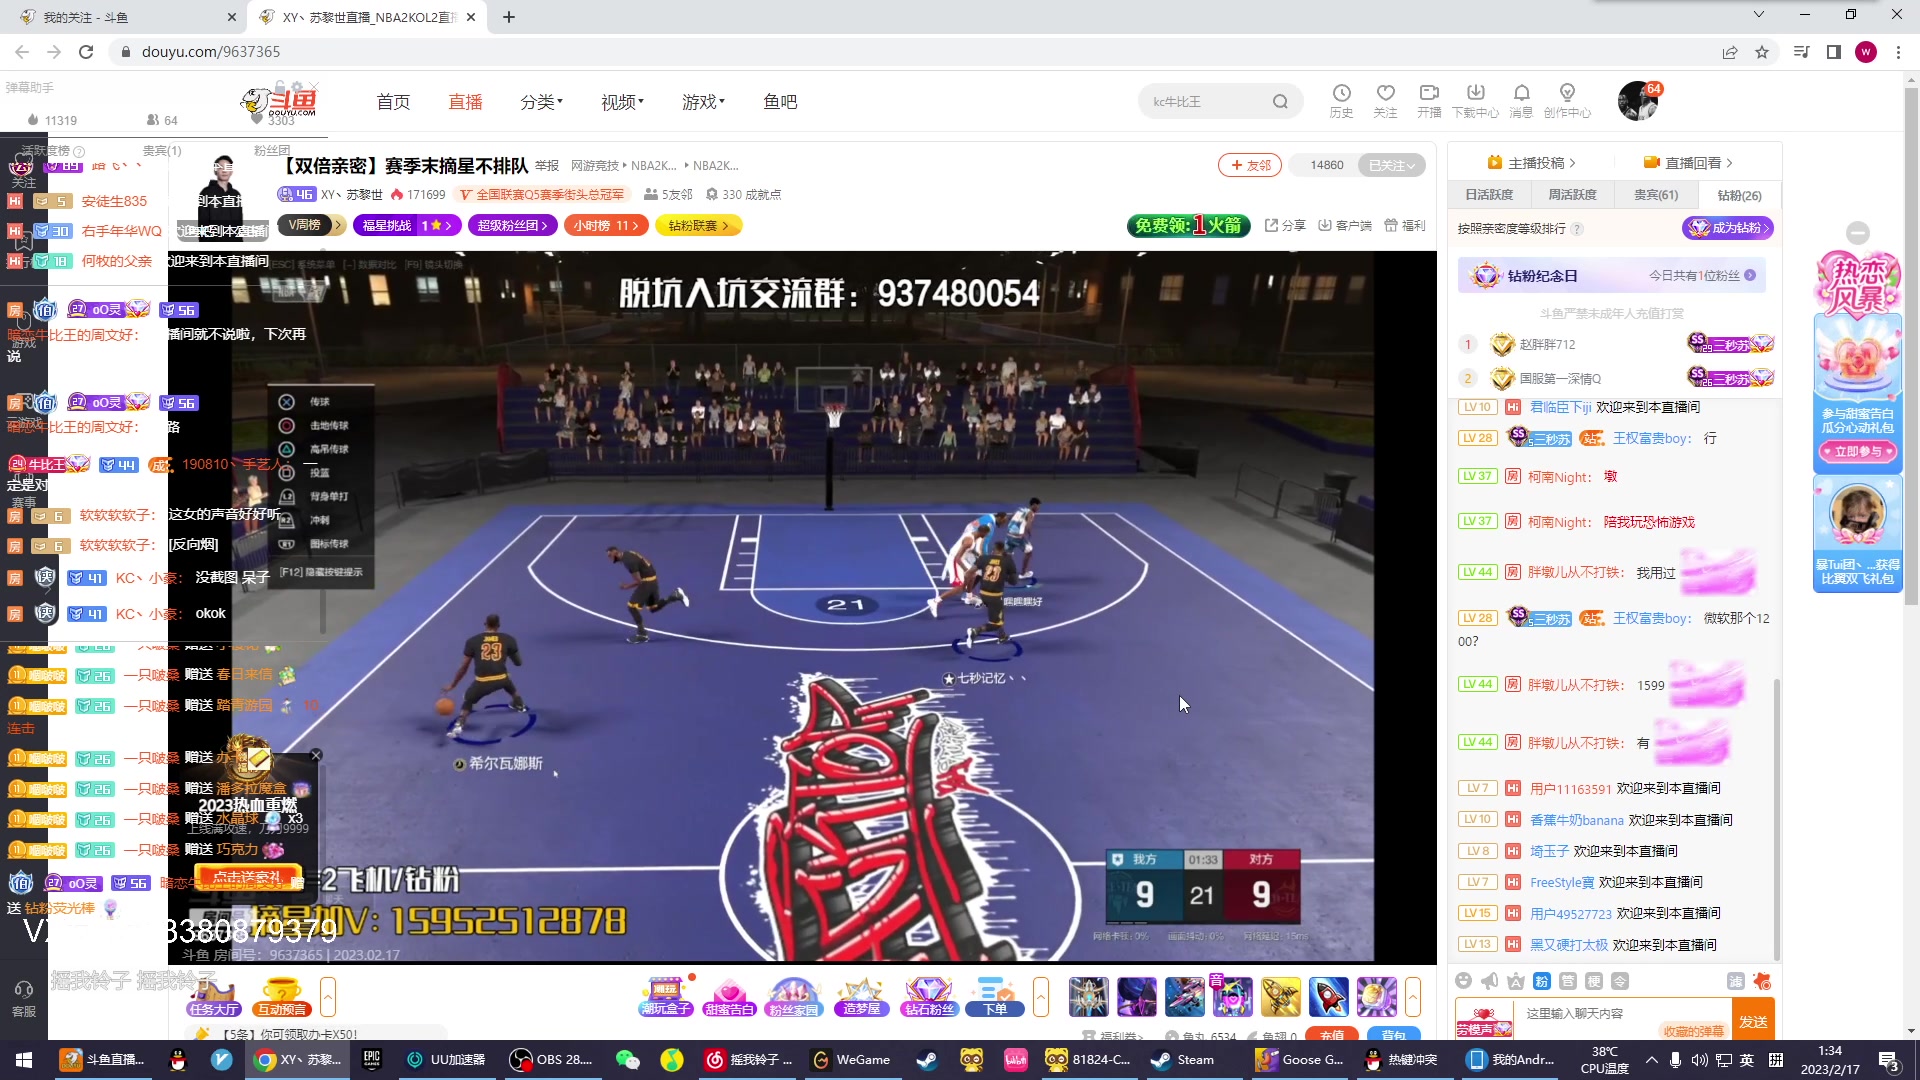Expand the arrow after the 下单 icon
This screenshot has height=1080, width=1920.
[1041, 997]
